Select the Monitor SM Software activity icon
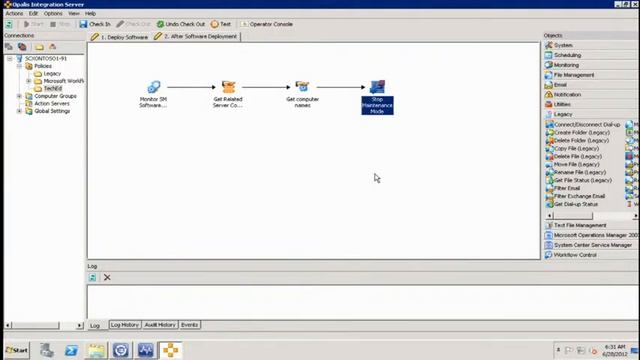Image resolution: width=640 pixels, height=360 pixels. click(154, 87)
